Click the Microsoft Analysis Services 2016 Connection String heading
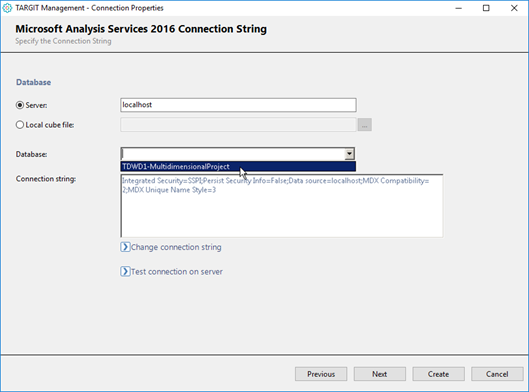This screenshot has height=392, width=529. 141,29
